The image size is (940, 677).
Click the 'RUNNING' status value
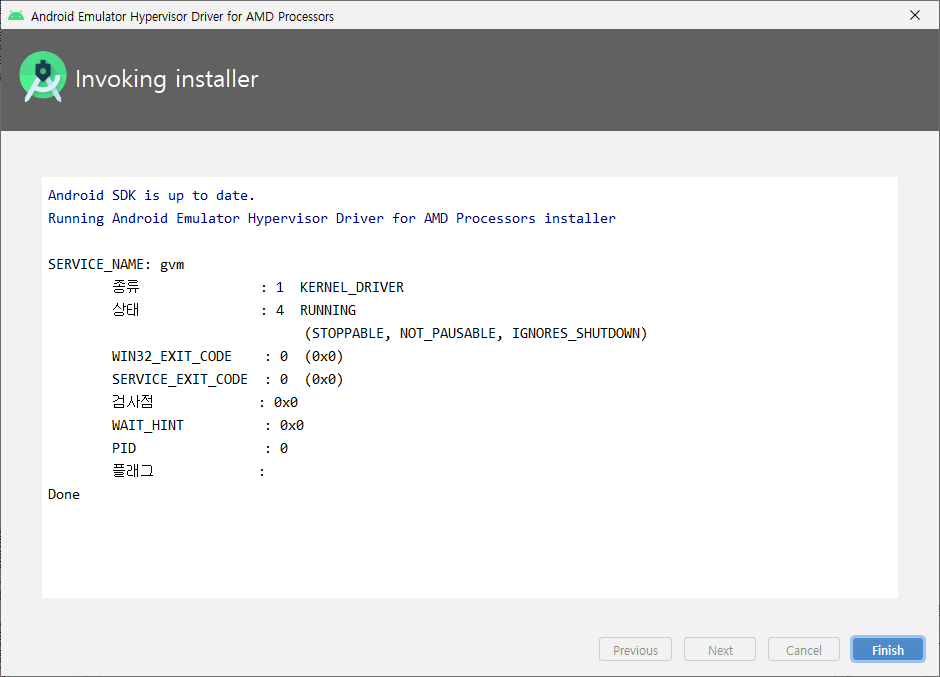(328, 310)
